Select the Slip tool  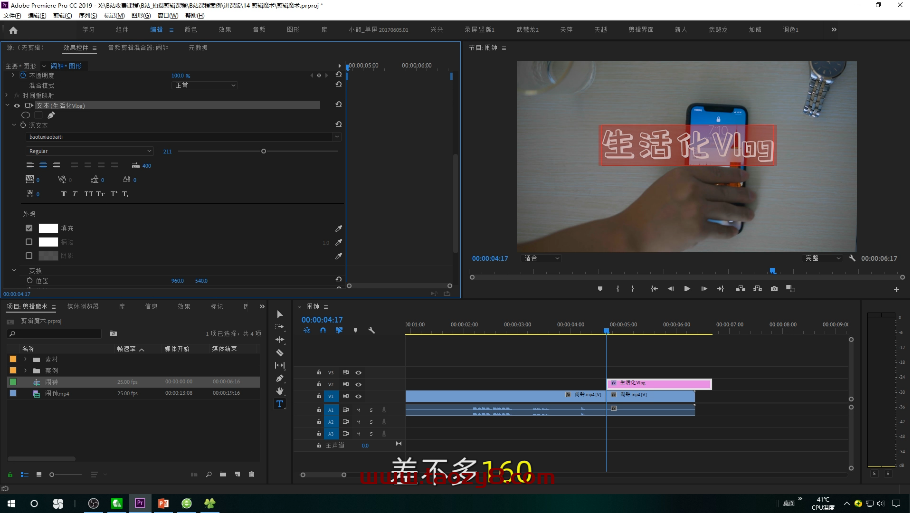pos(280,365)
